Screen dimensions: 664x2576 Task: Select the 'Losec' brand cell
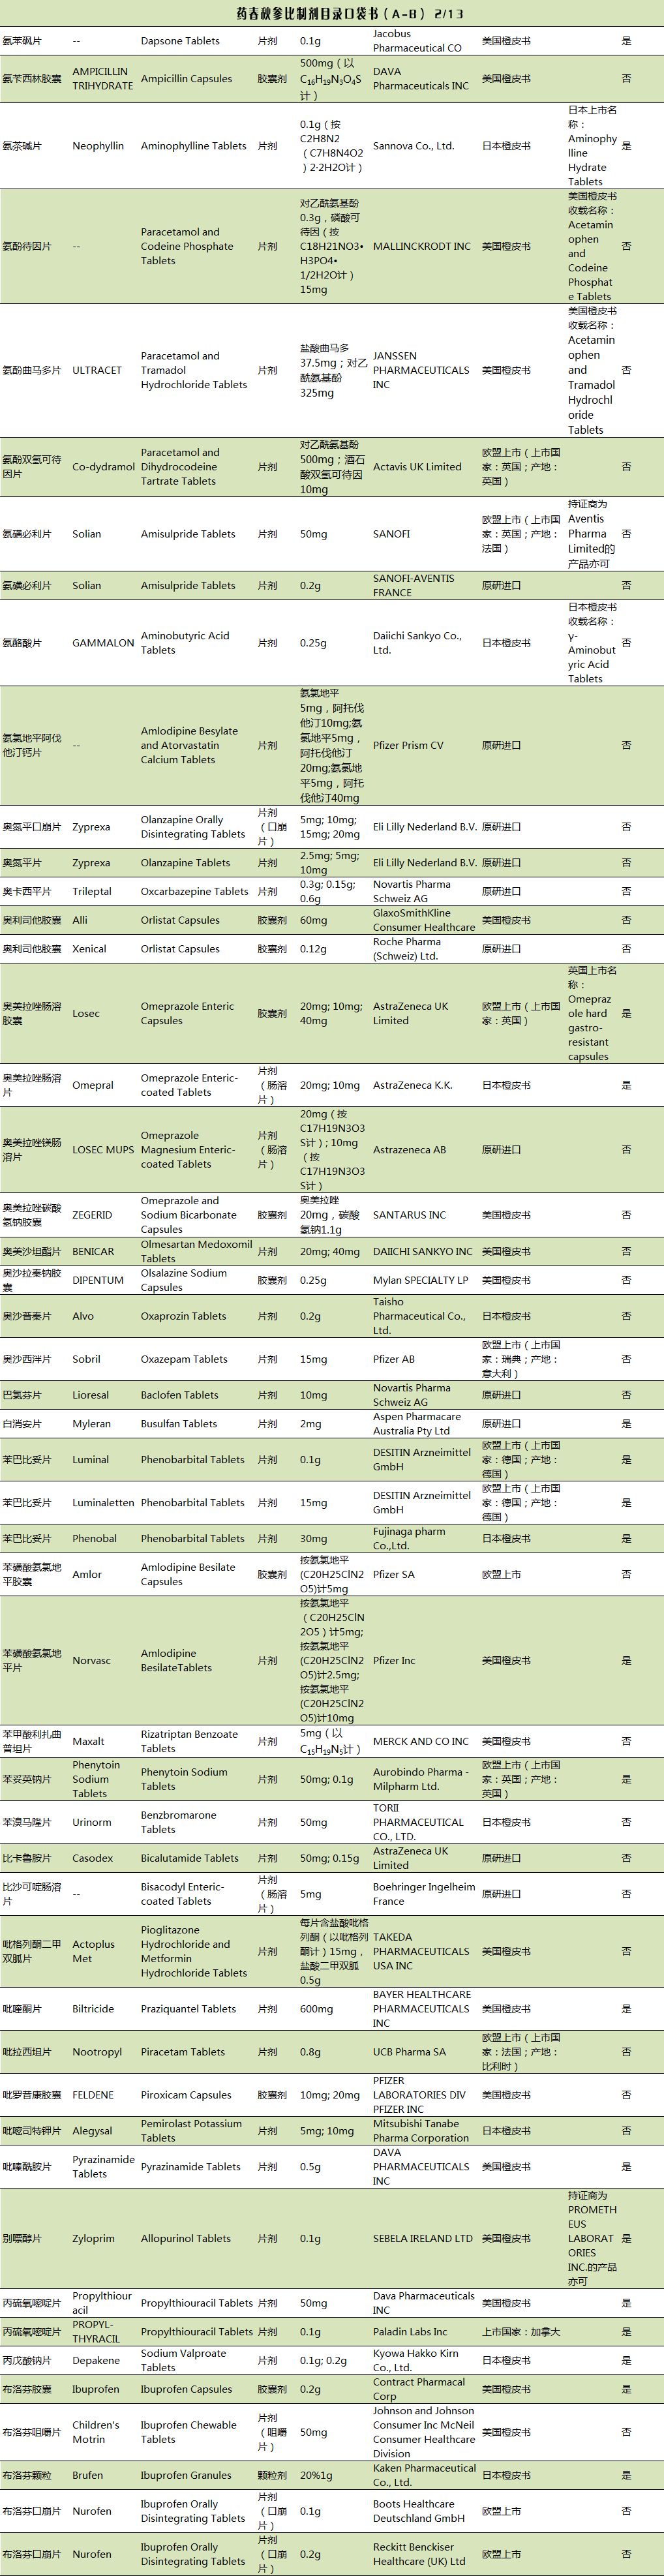86,1013
